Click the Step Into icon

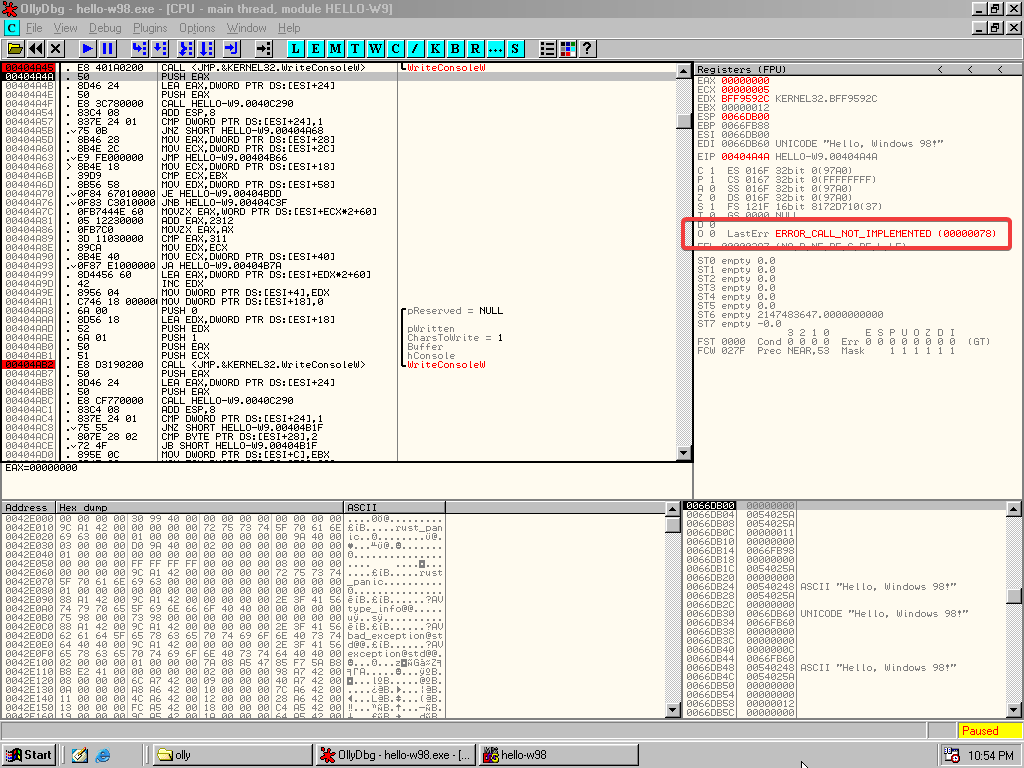[x=139, y=49]
